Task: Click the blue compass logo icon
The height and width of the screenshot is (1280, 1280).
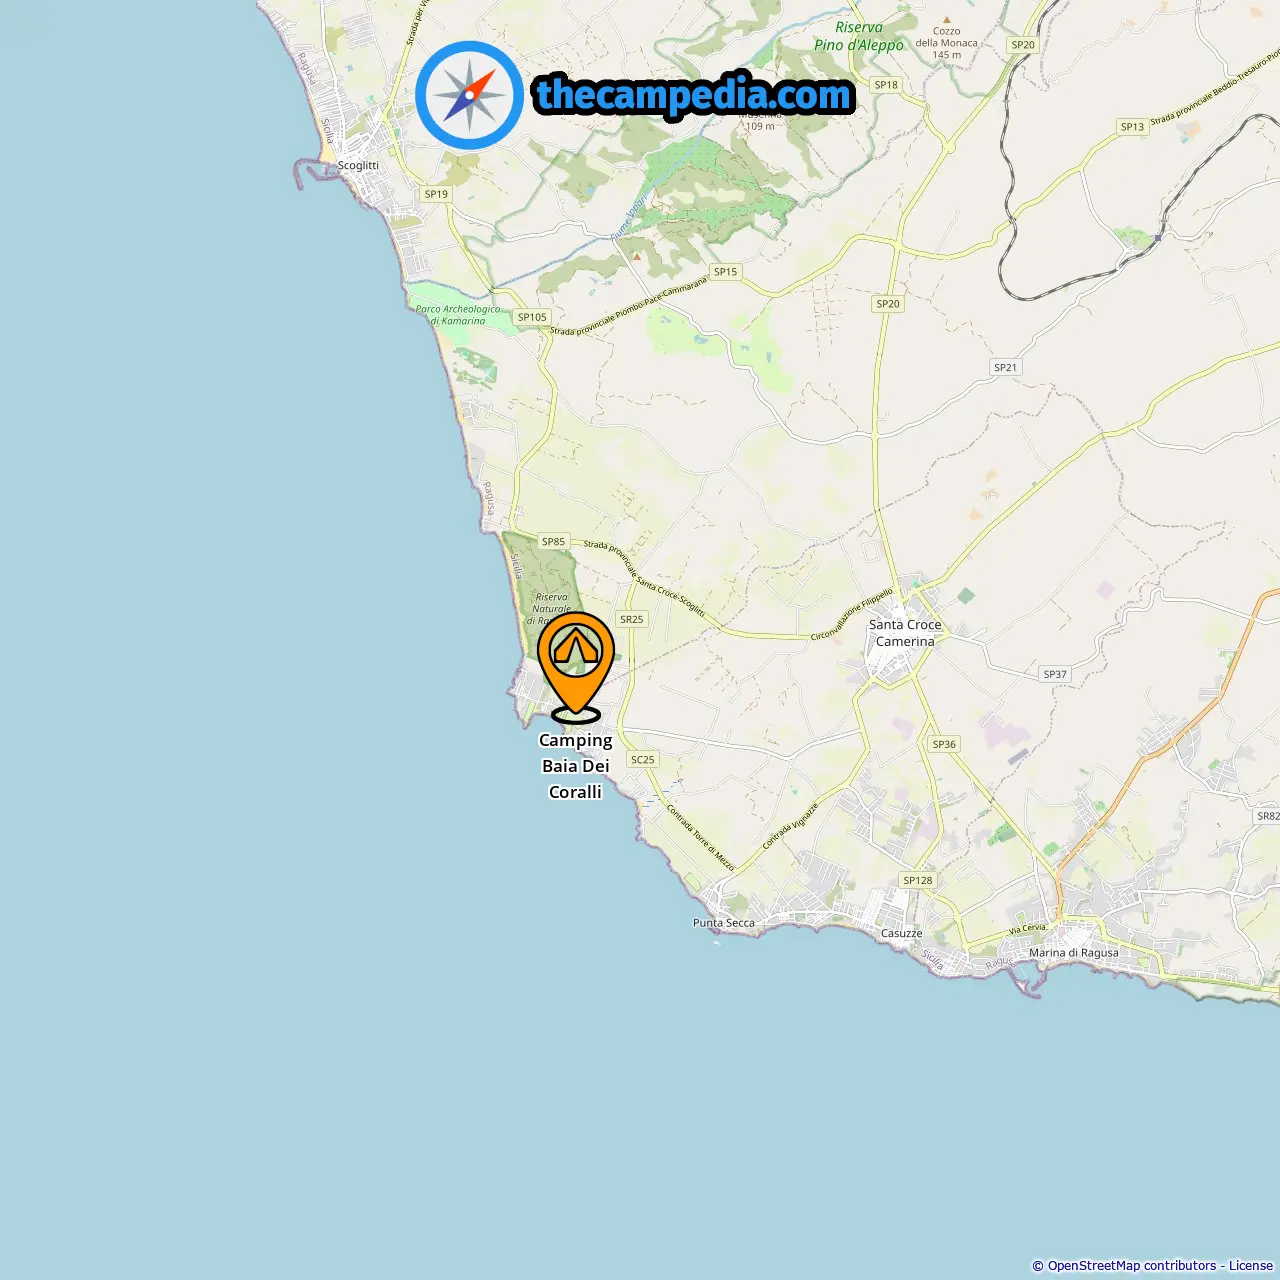Action: [x=469, y=96]
